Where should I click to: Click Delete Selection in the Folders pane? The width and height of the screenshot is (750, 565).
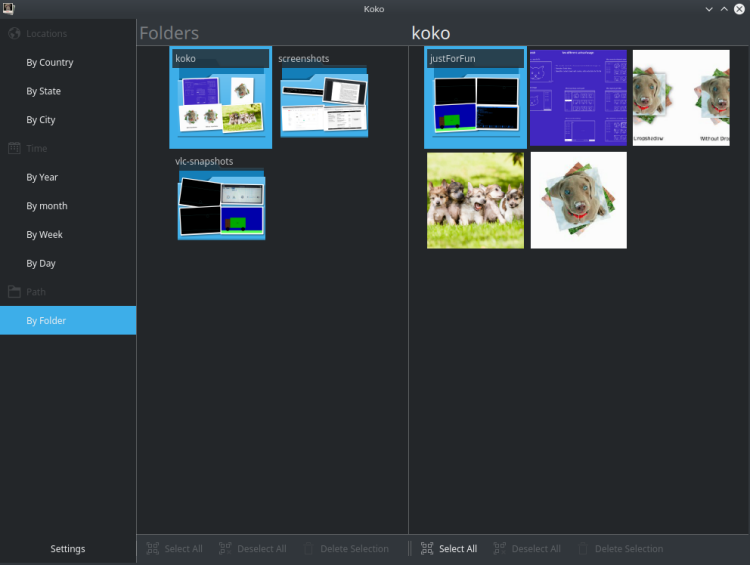pos(345,548)
